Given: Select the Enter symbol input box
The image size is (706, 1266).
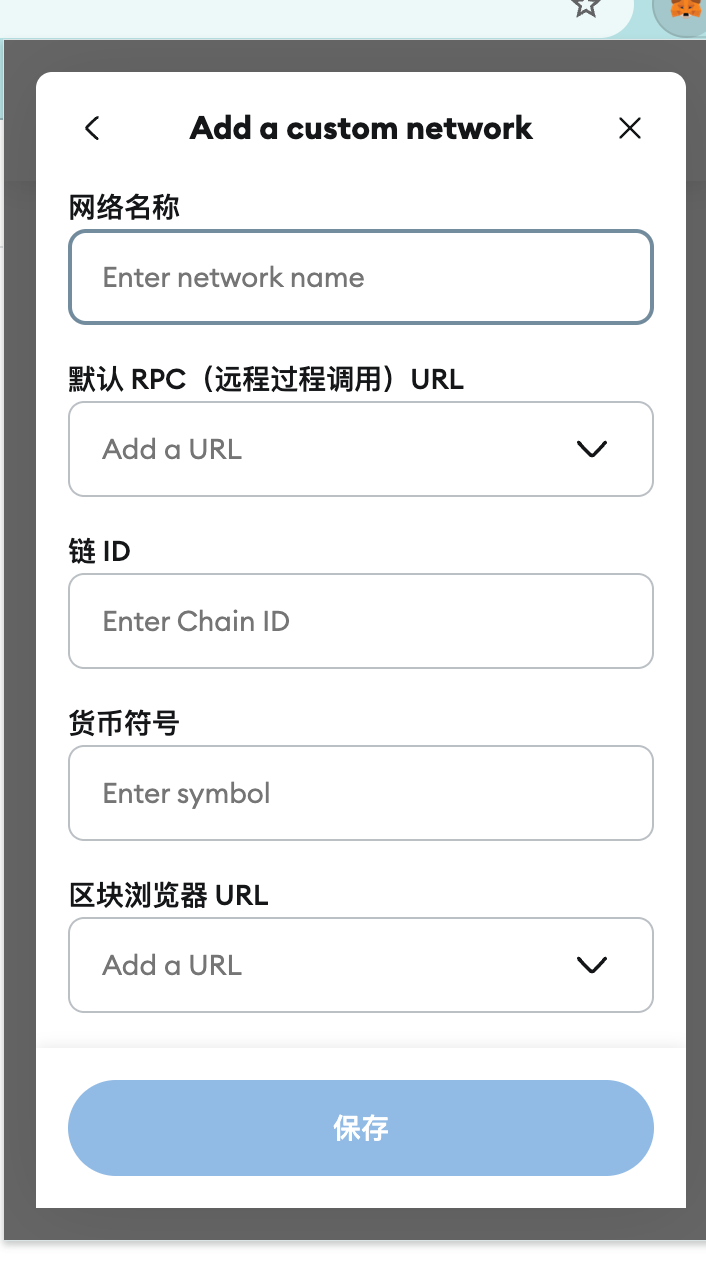Looking at the screenshot, I should click(360, 793).
